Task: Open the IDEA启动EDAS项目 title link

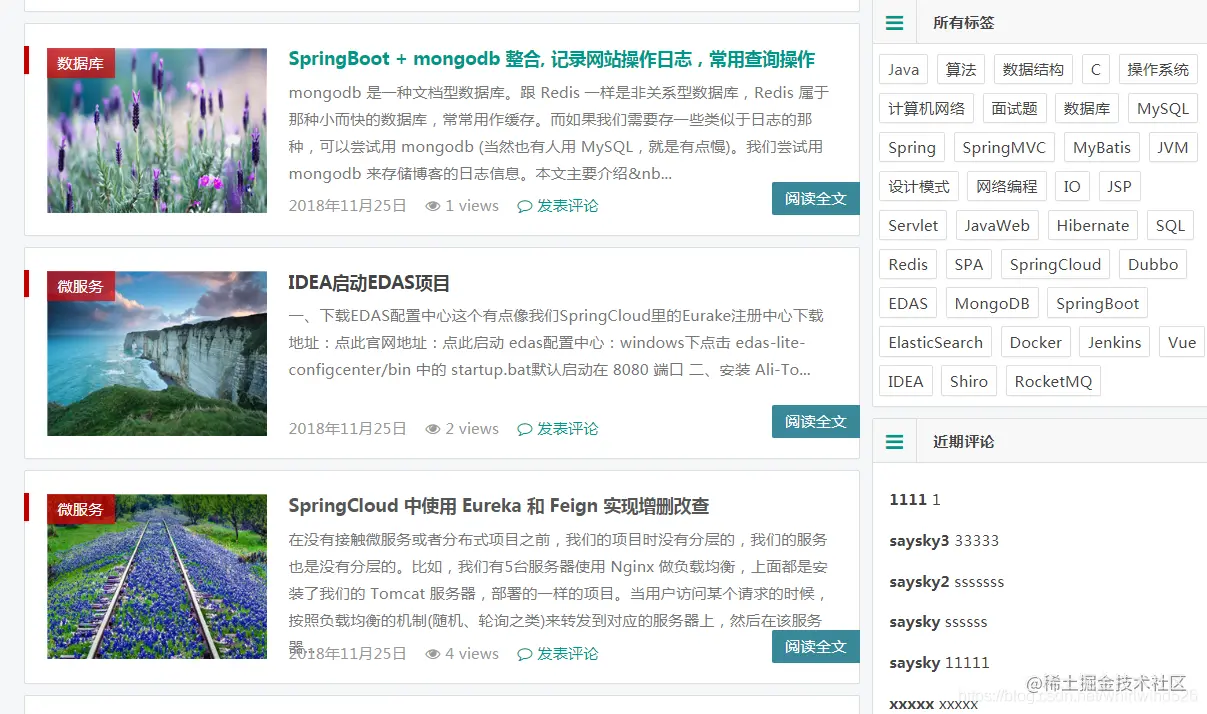Action: point(370,283)
